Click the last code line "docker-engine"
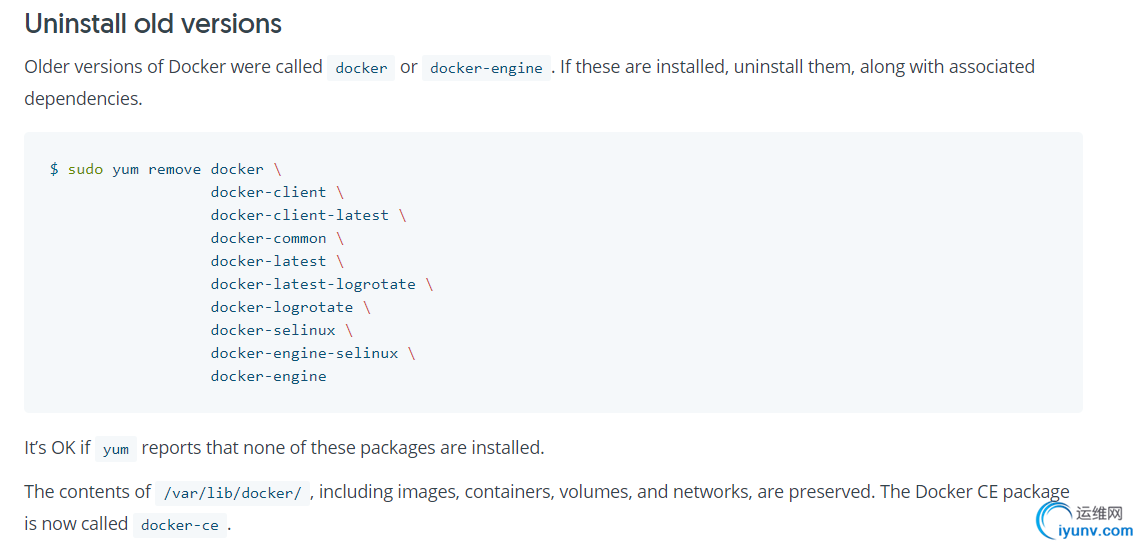 [268, 376]
